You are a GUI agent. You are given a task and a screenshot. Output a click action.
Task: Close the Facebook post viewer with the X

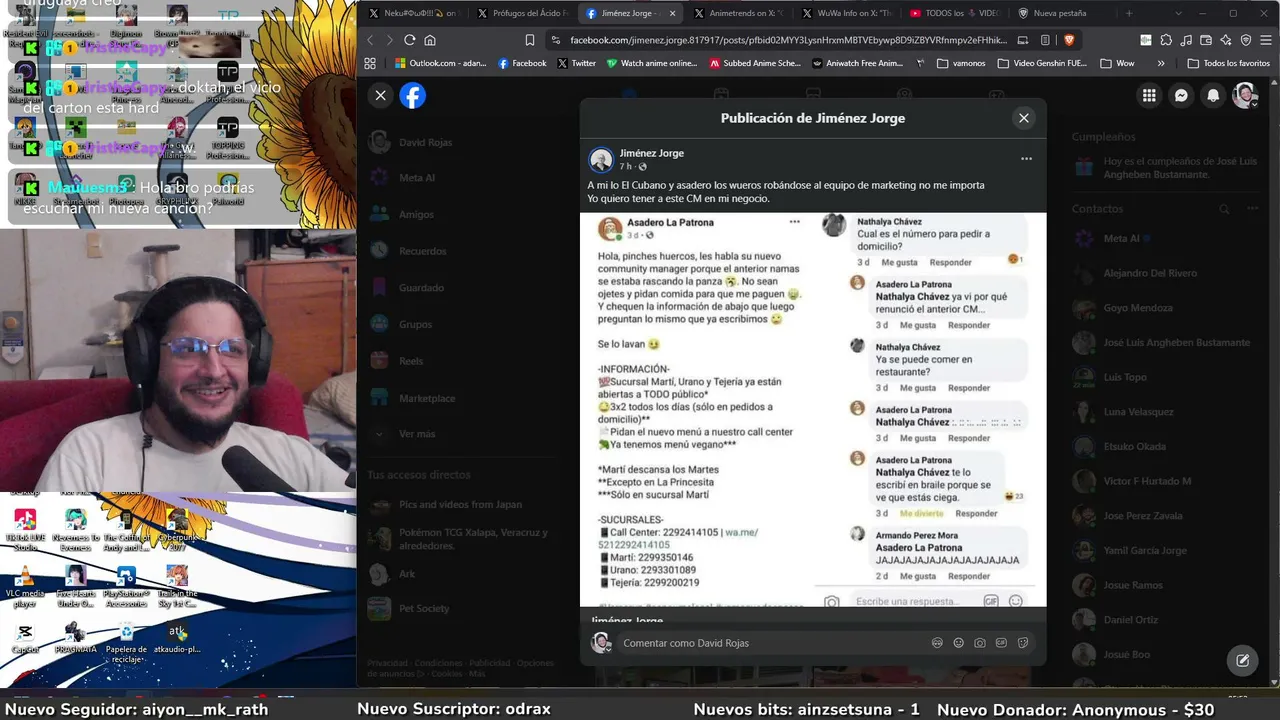(1023, 118)
